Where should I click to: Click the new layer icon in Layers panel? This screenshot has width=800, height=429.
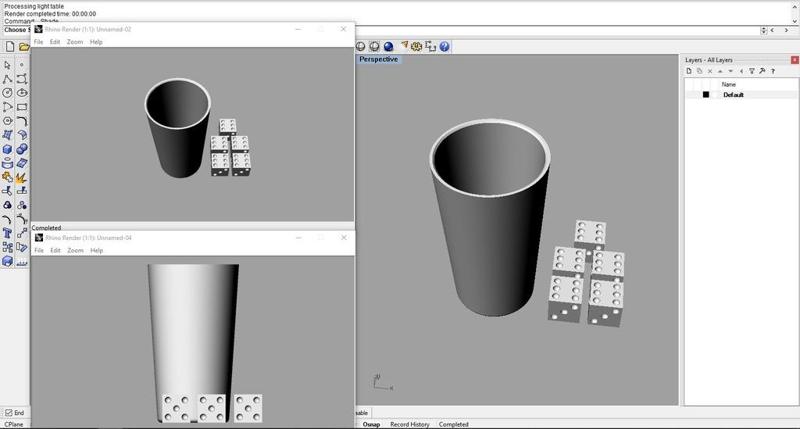[x=689, y=72]
